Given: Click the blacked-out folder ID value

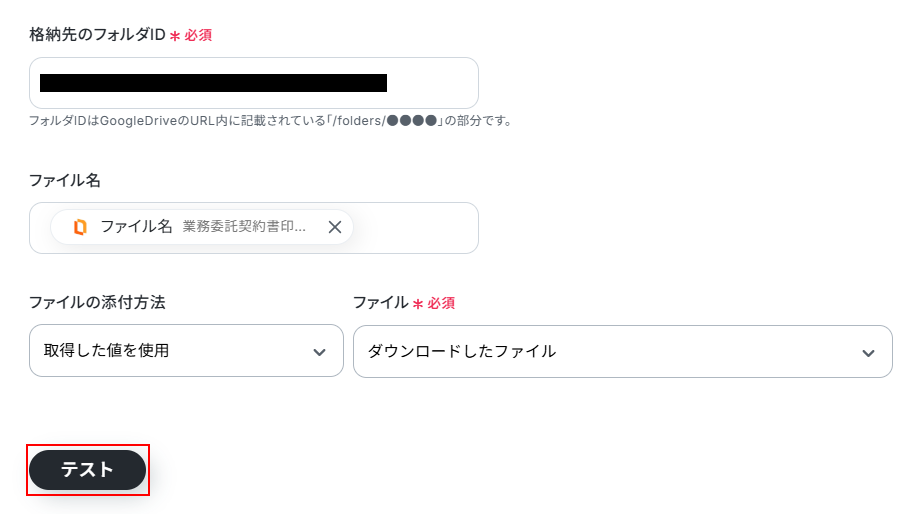Looking at the screenshot, I should point(213,83).
